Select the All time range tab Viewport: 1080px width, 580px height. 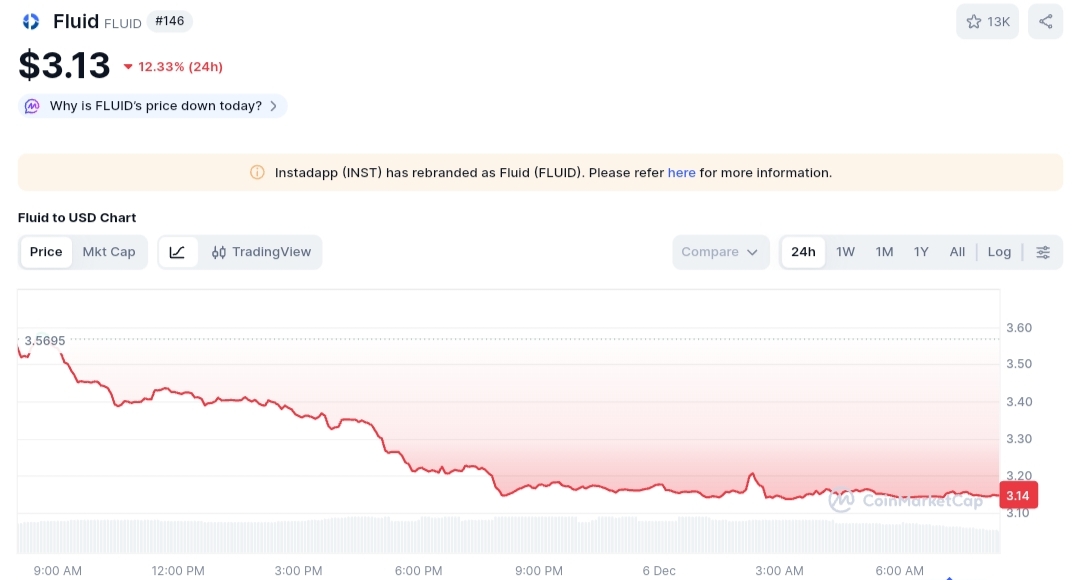(957, 252)
